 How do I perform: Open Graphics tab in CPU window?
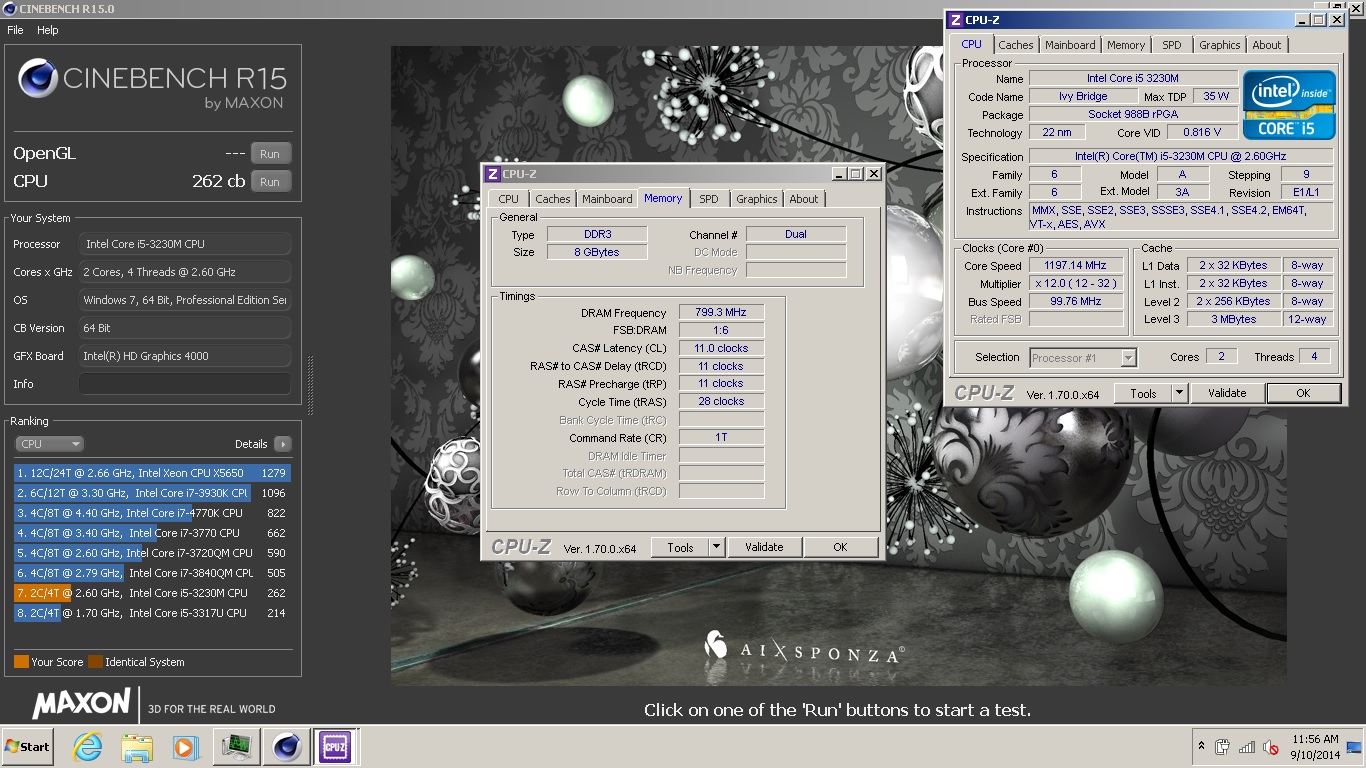click(x=1220, y=45)
